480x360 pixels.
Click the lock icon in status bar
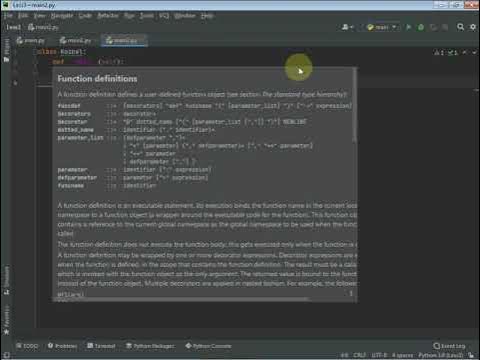[471, 355]
